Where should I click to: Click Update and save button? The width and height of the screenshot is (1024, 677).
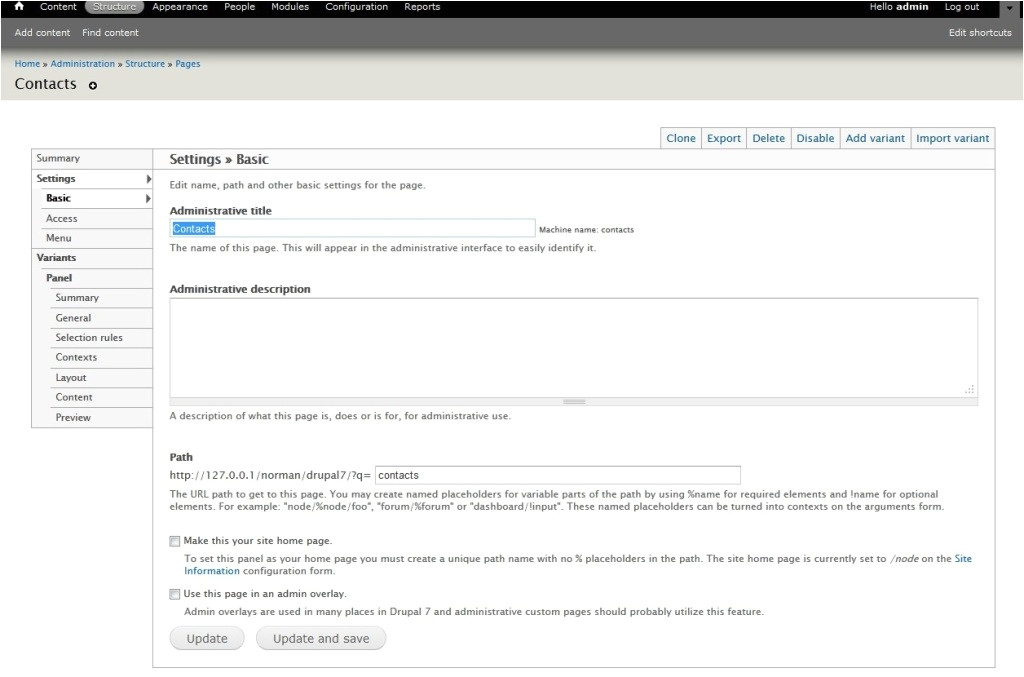point(321,638)
